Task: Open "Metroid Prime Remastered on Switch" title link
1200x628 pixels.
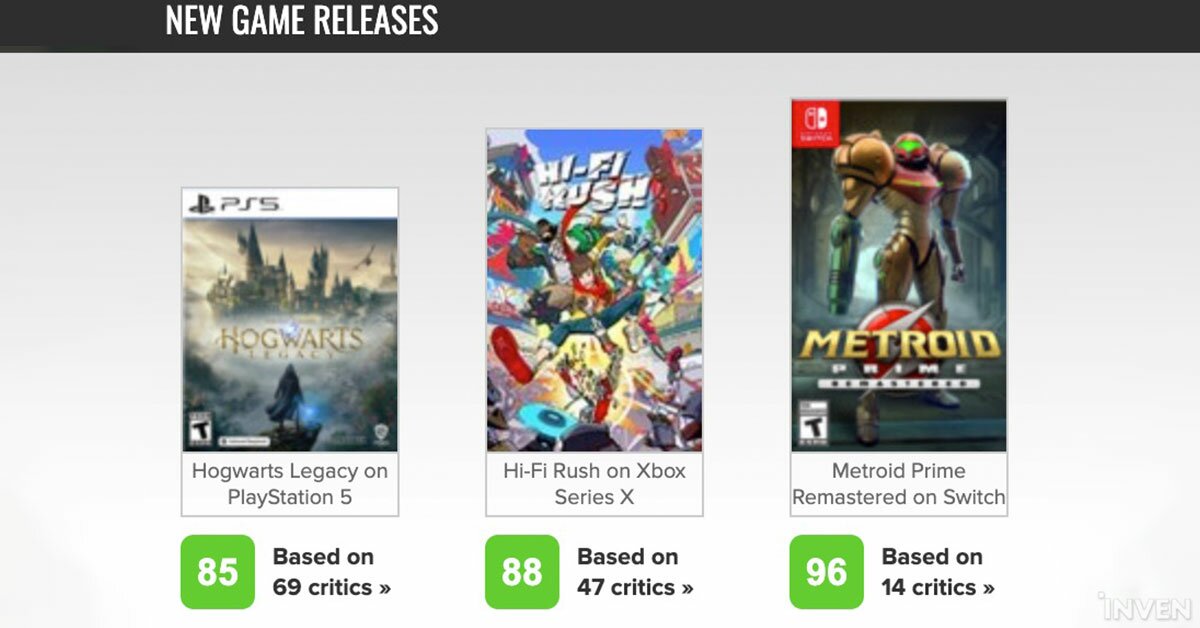Action: coord(899,483)
